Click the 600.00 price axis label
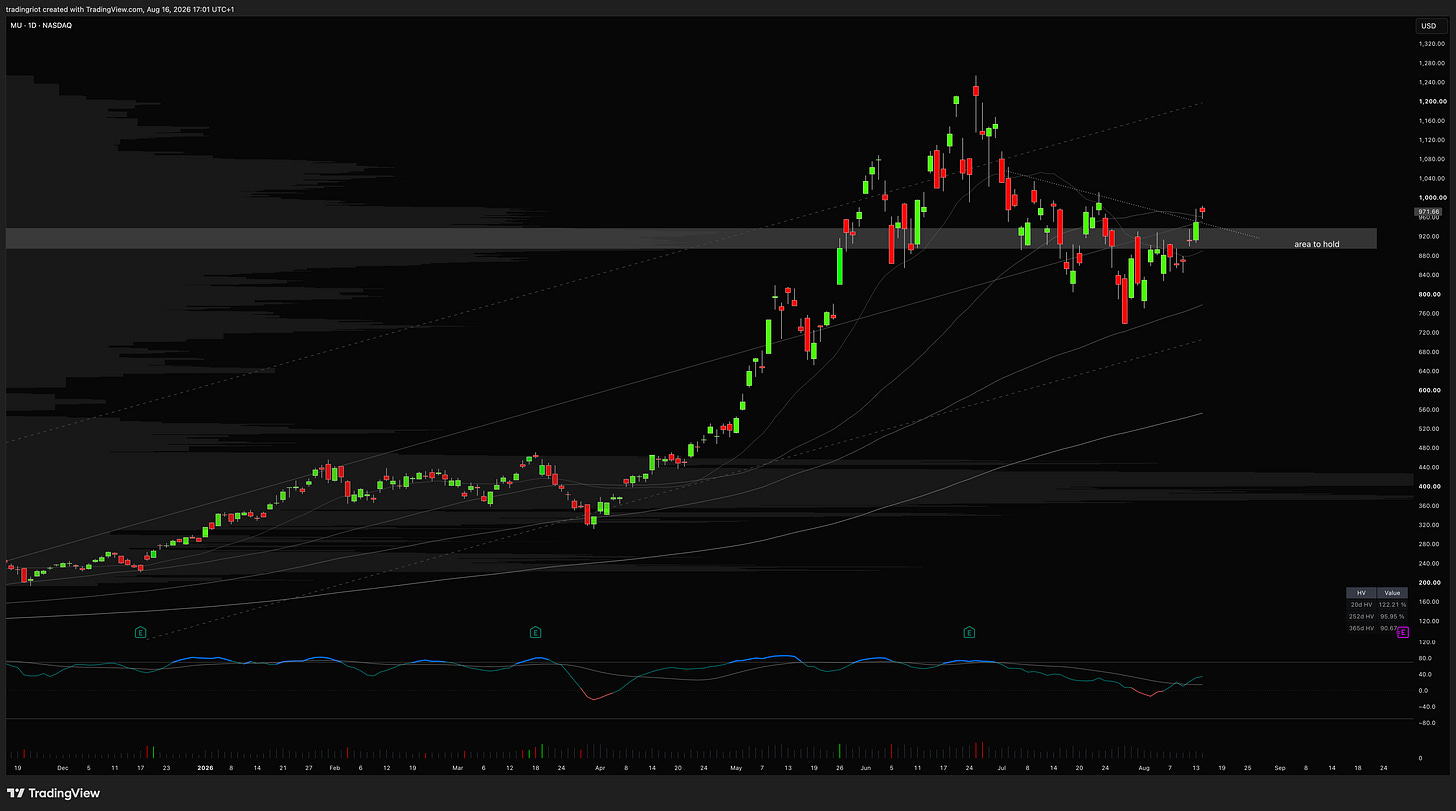1456x811 pixels. tap(1427, 390)
